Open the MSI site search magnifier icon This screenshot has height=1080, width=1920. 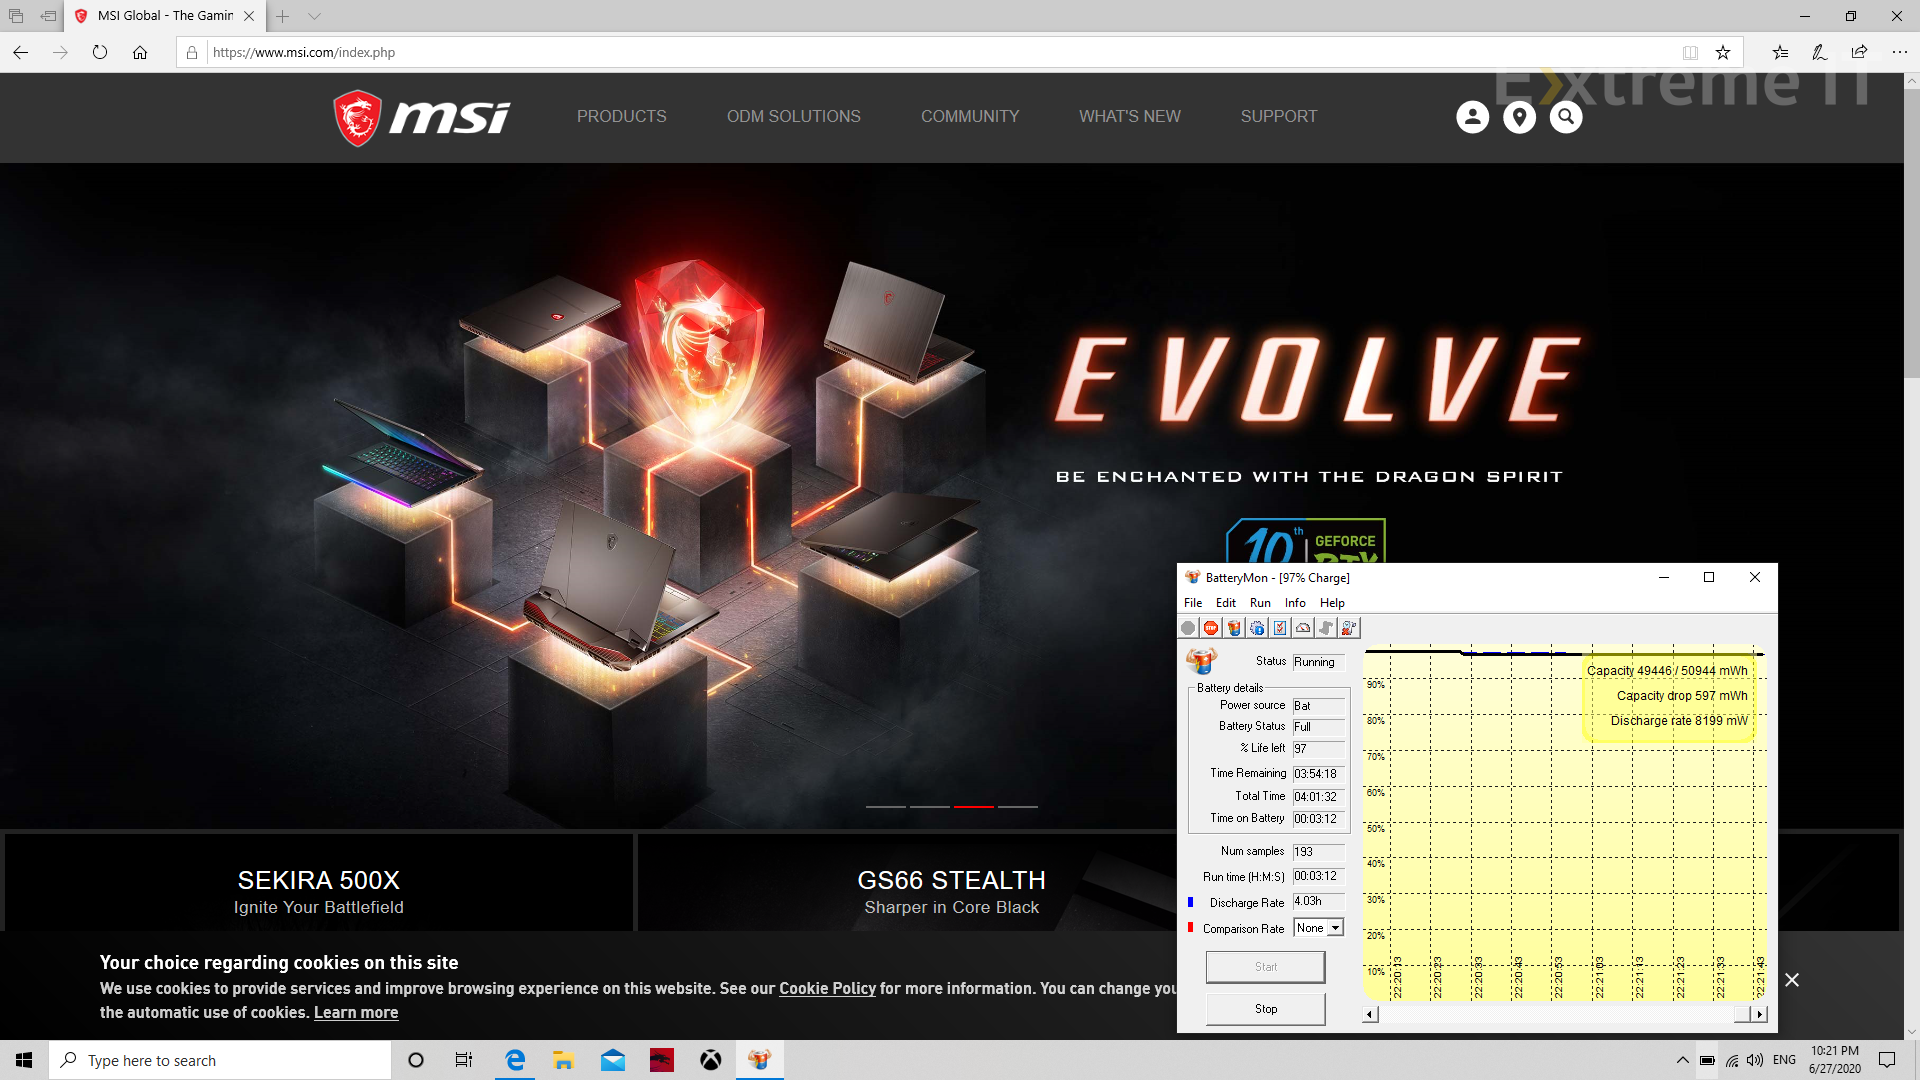[1566, 117]
